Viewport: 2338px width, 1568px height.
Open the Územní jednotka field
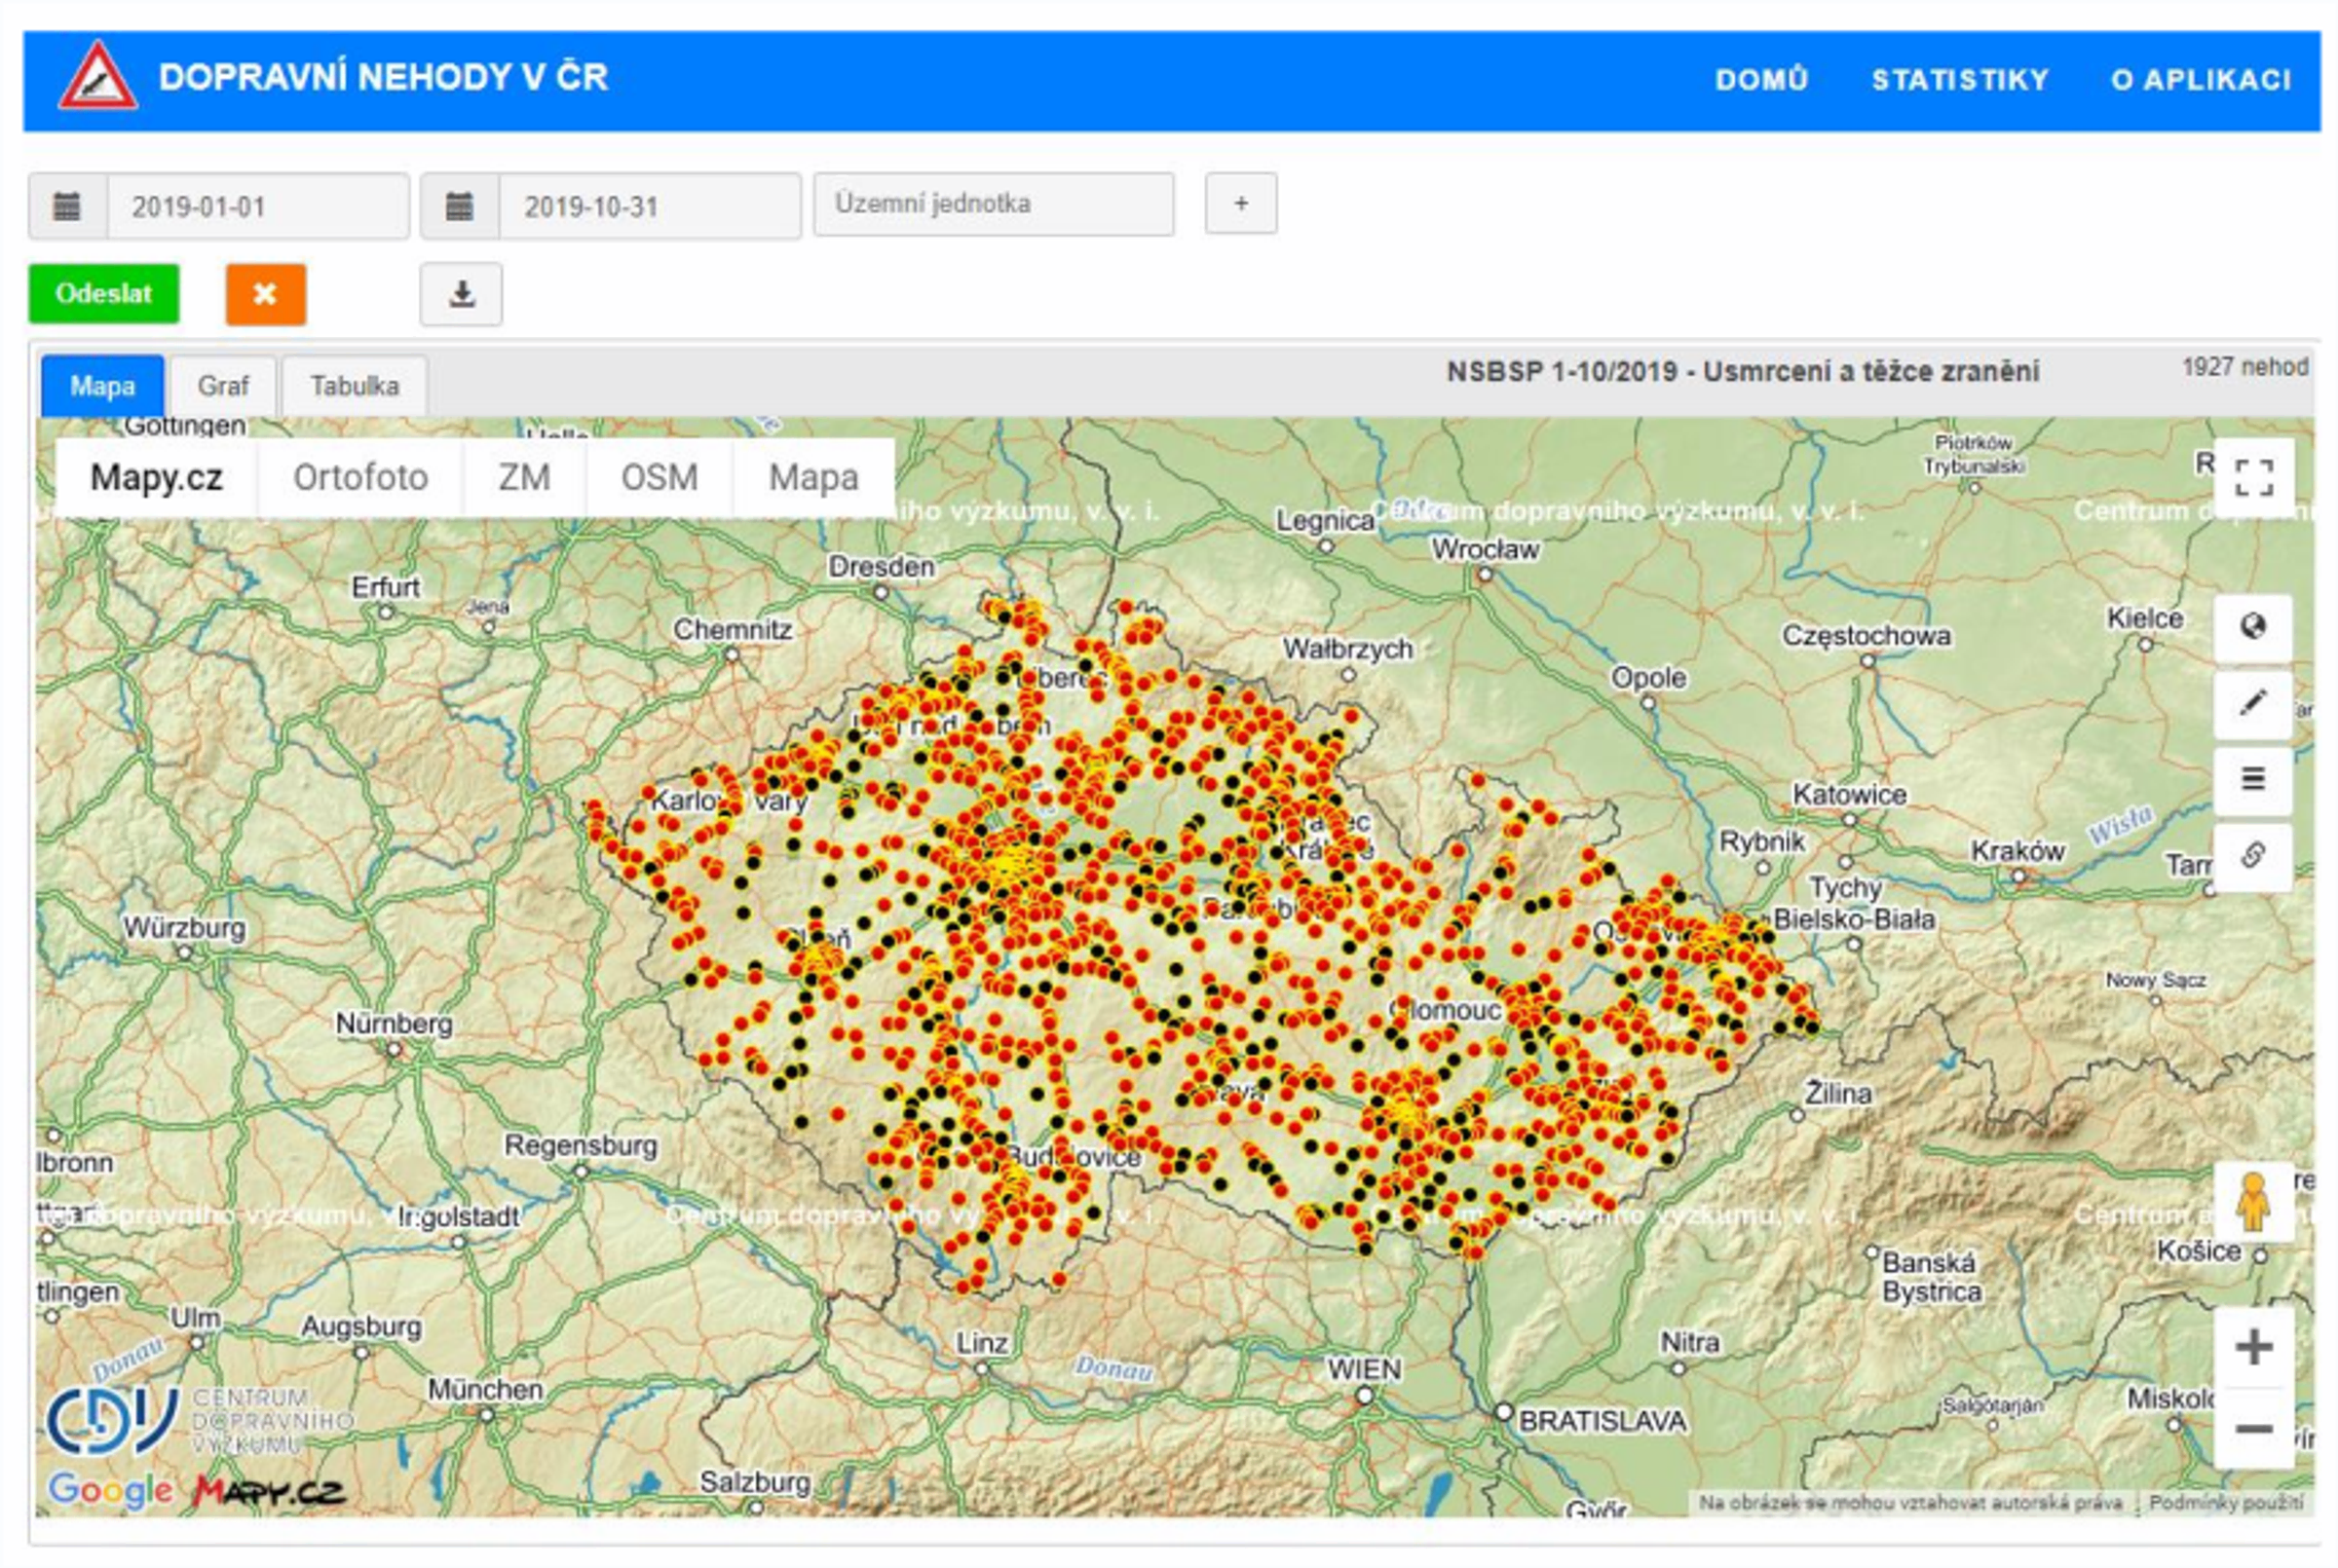point(993,204)
